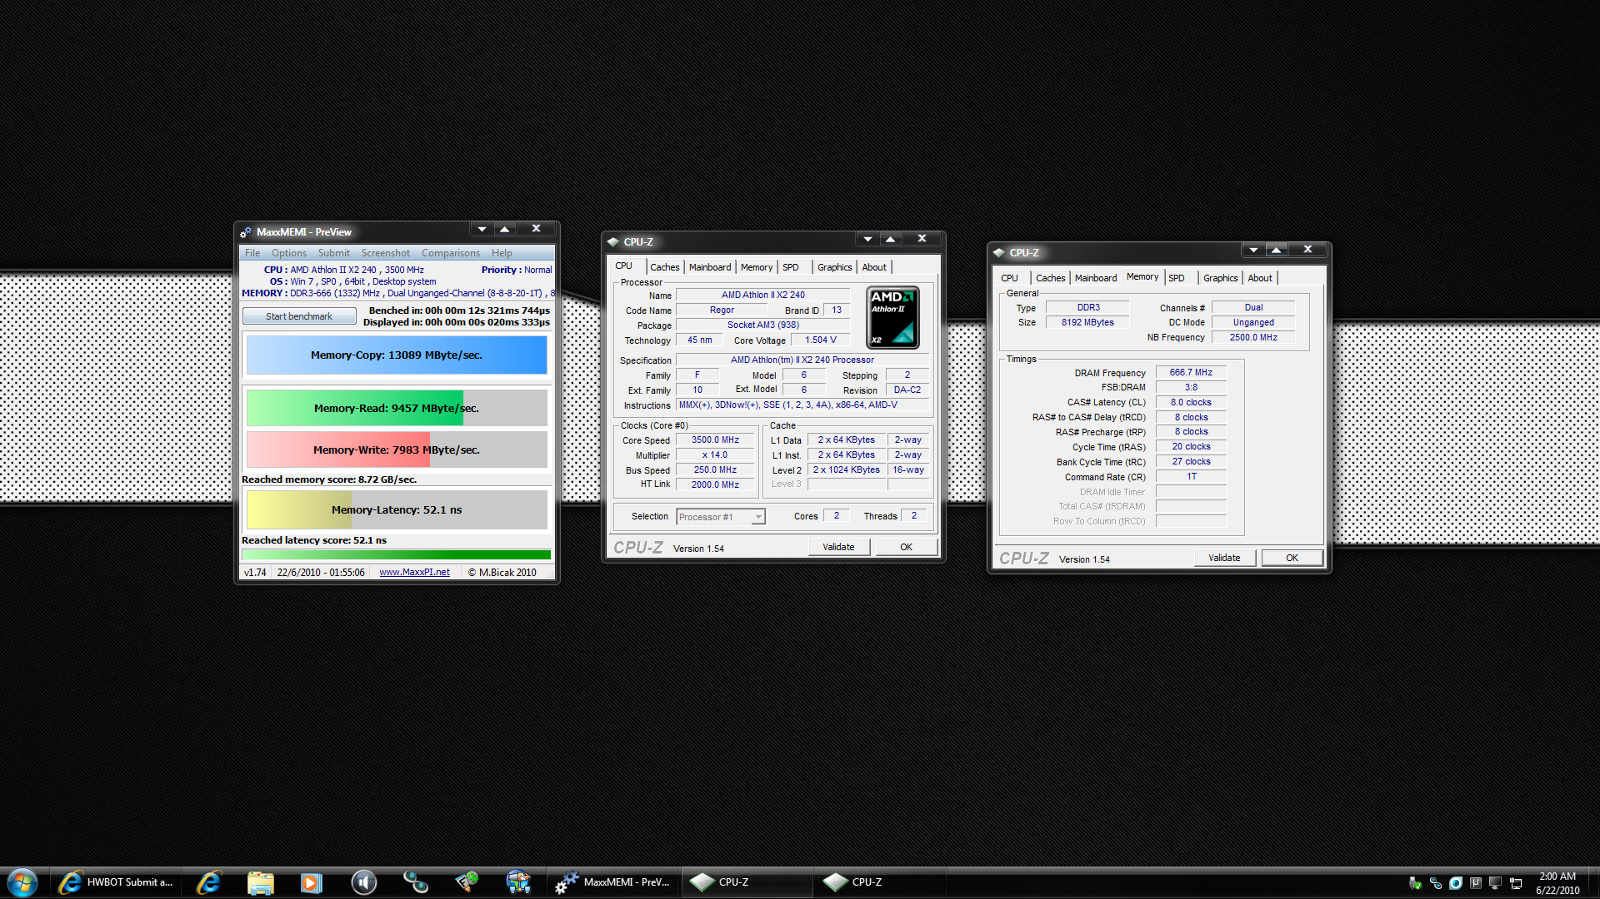Click the infinity-loop icon in system tray
Image resolution: width=1600 pixels, height=899 pixels.
click(1436, 883)
